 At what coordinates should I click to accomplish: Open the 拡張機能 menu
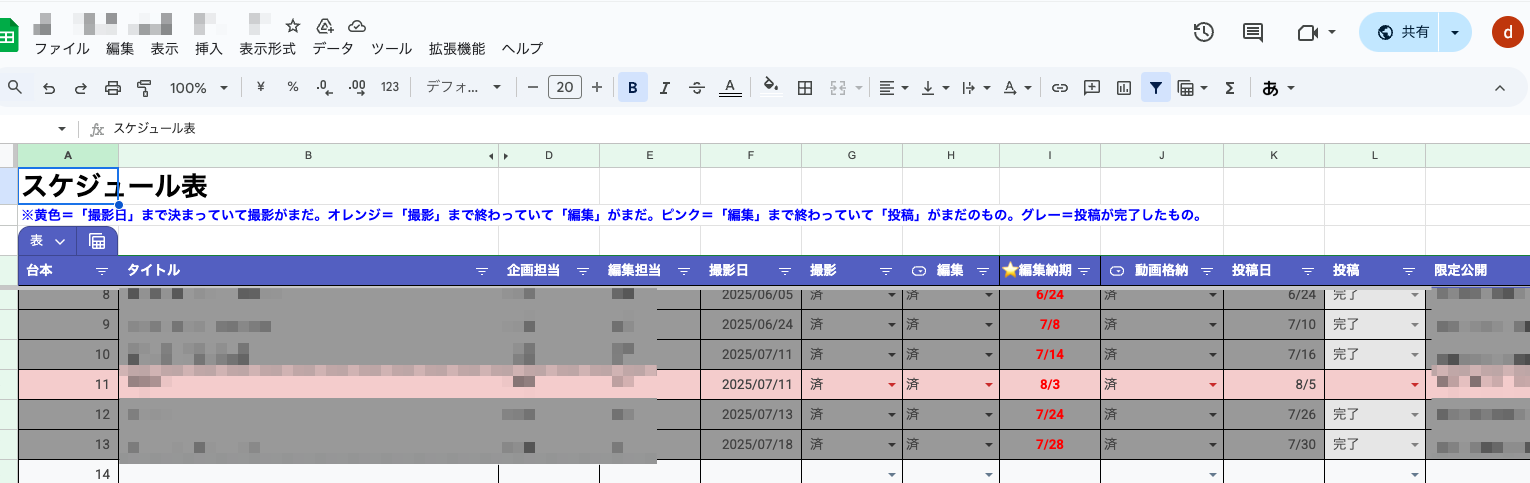point(457,48)
